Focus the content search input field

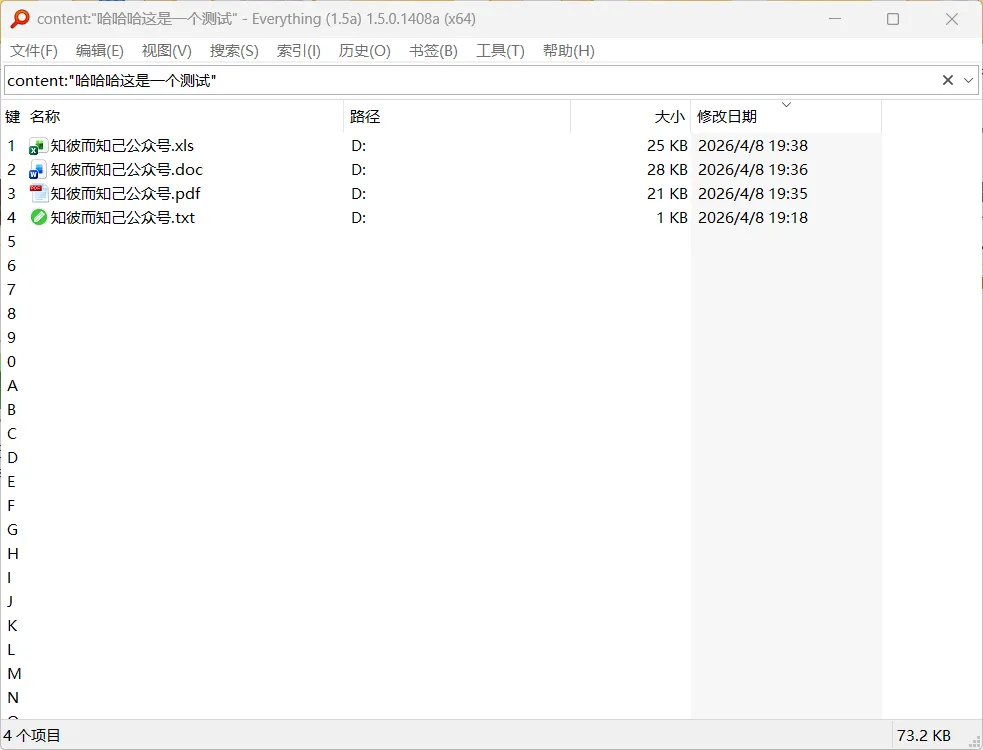click(470, 80)
